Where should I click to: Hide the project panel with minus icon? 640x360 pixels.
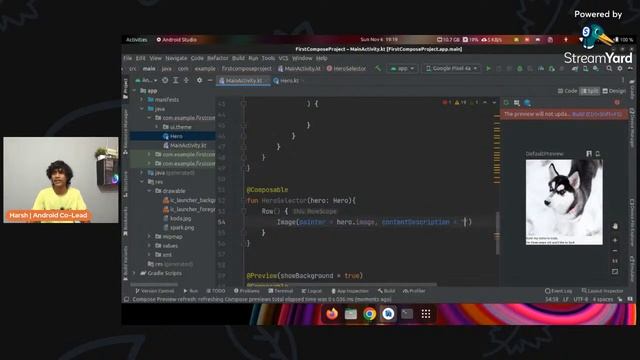(x=210, y=80)
